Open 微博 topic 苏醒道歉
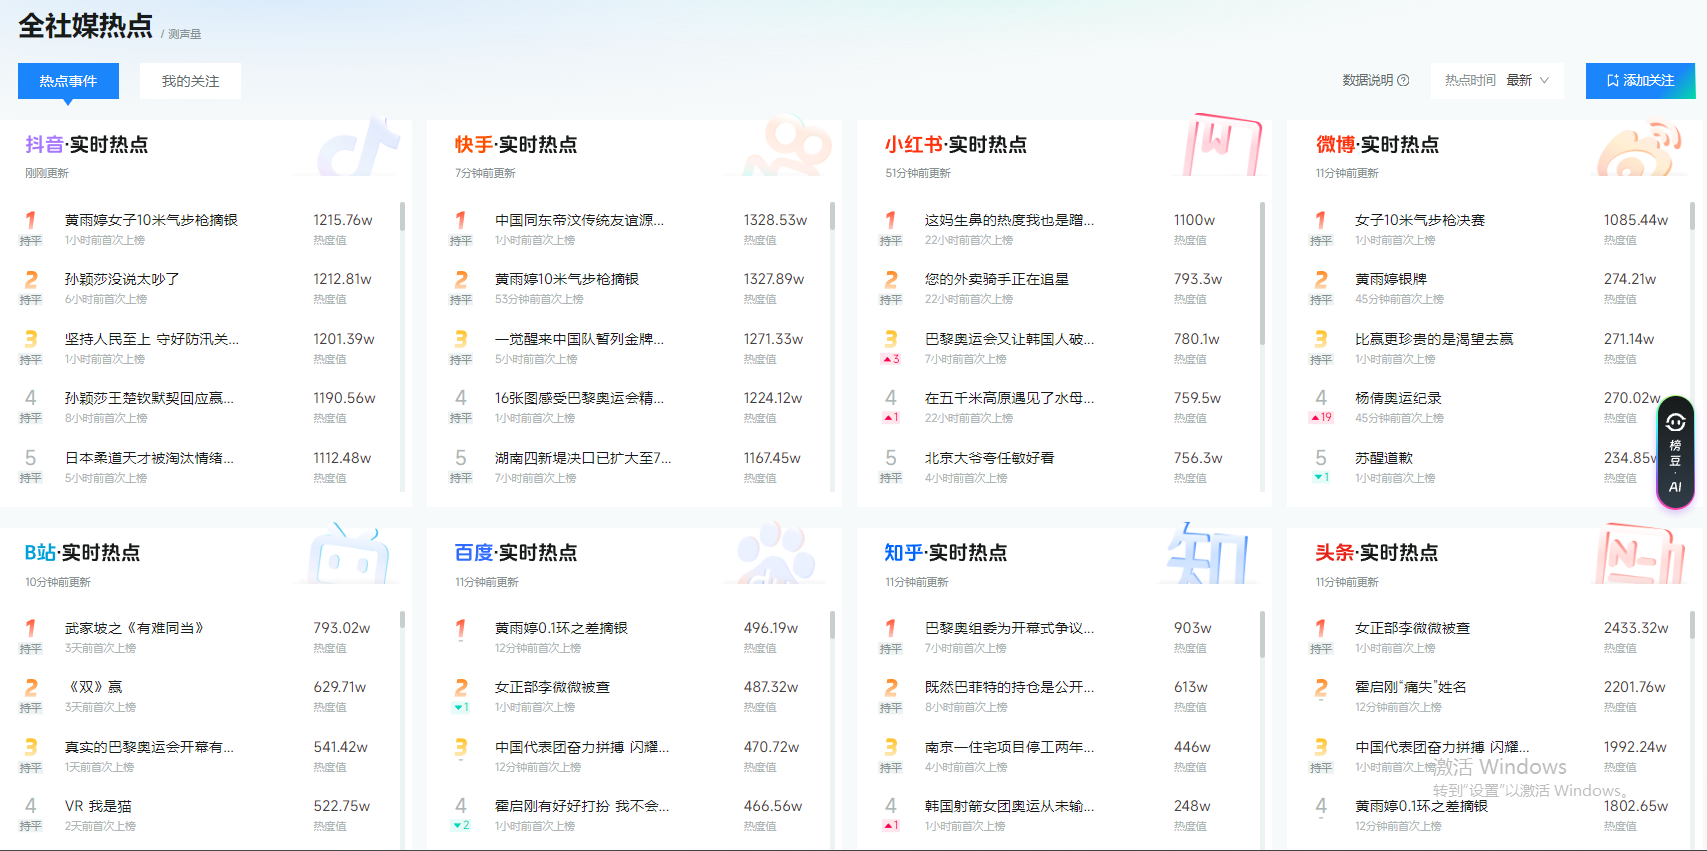The height and width of the screenshot is (851, 1707). (1384, 458)
